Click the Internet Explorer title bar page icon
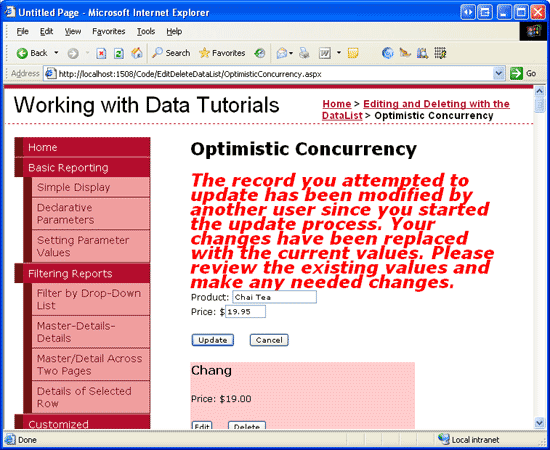The image size is (550, 450). [x=9, y=12]
